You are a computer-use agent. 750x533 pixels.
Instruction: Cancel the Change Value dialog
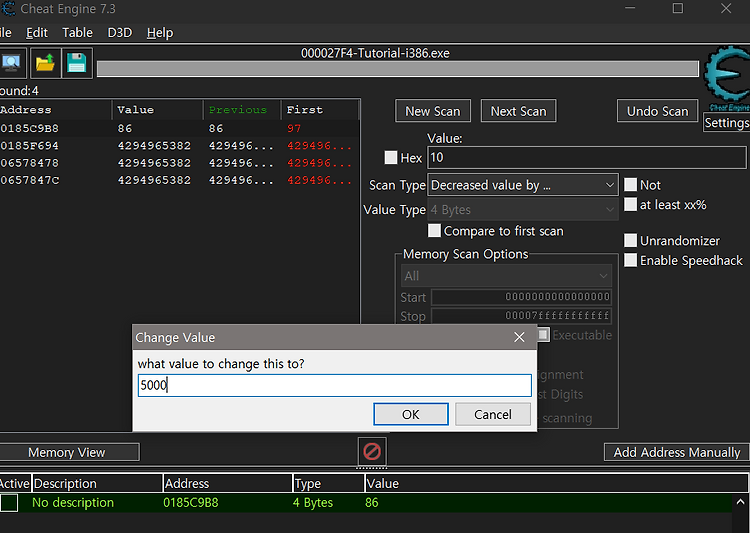point(493,414)
